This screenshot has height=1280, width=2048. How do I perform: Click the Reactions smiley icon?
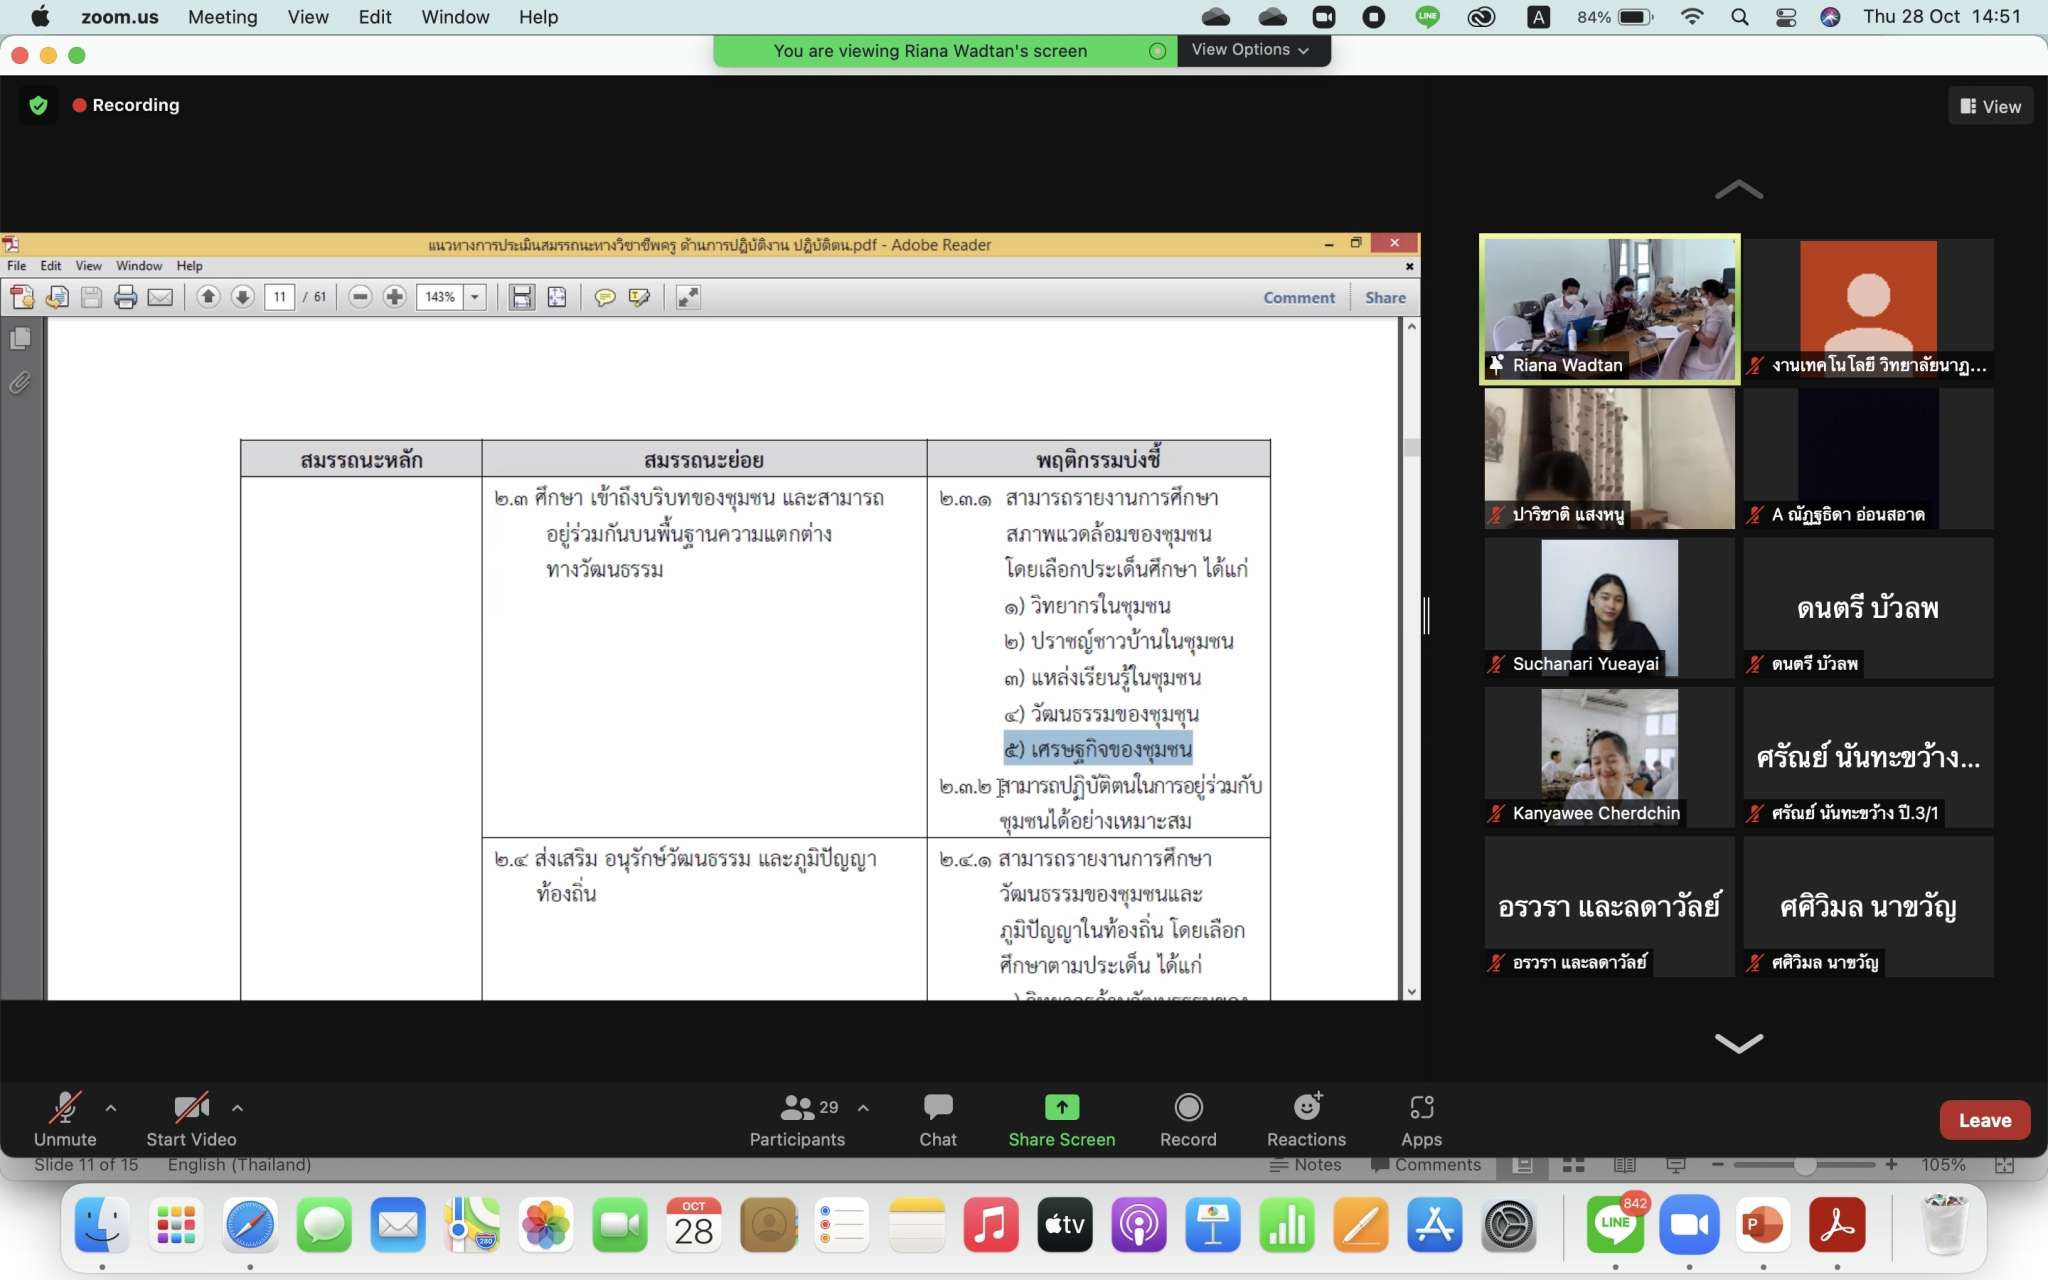click(x=1306, y=1108)
